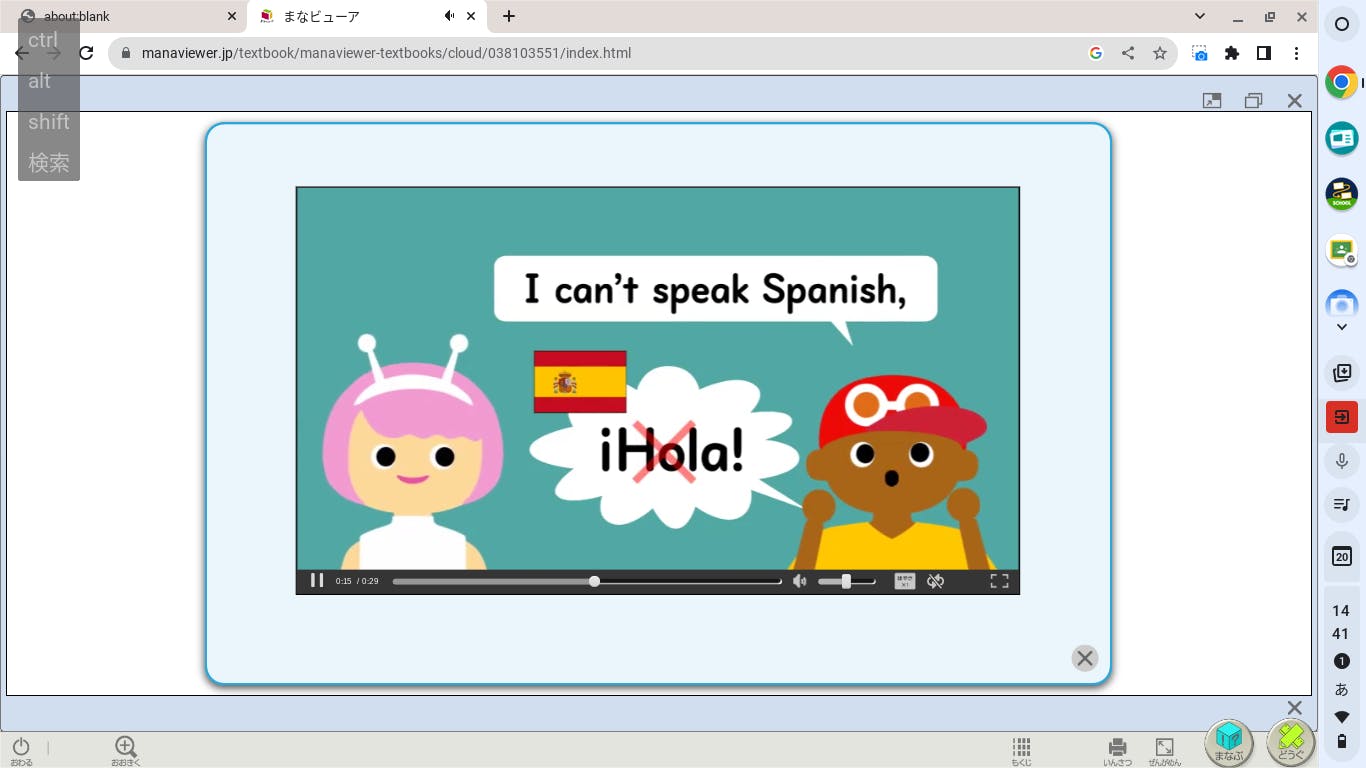Image resolution: width=1366 pixels, height=768 pixels.
Task: Open the もくじ table of contents
Action: [x=1021, y=749]
